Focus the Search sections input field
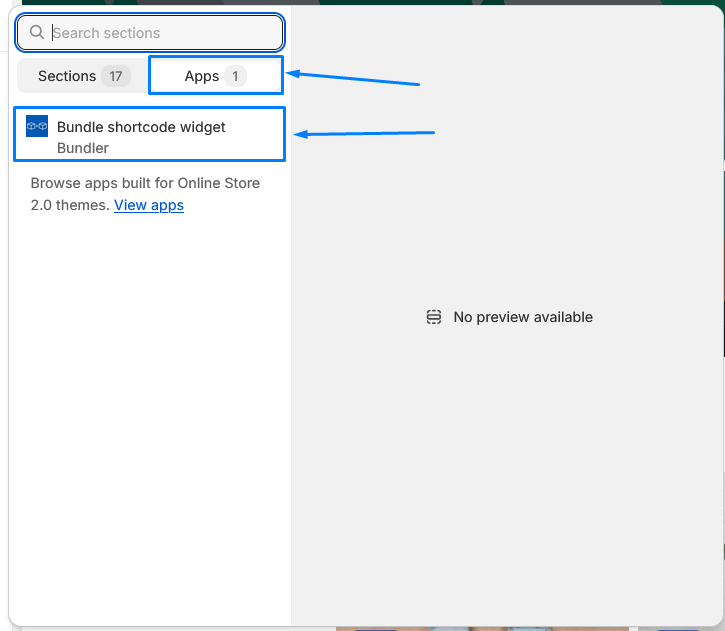Image resolution: width=725 pixels, height=631 pixels. tap(150, 33)
